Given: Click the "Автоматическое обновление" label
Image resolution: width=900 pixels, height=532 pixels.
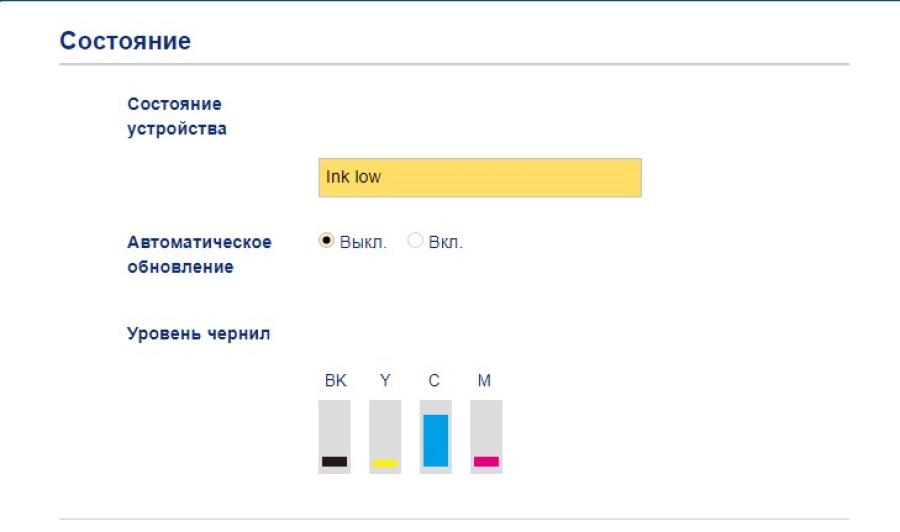Looking at the screenshot, I should [x=199, y=254].
